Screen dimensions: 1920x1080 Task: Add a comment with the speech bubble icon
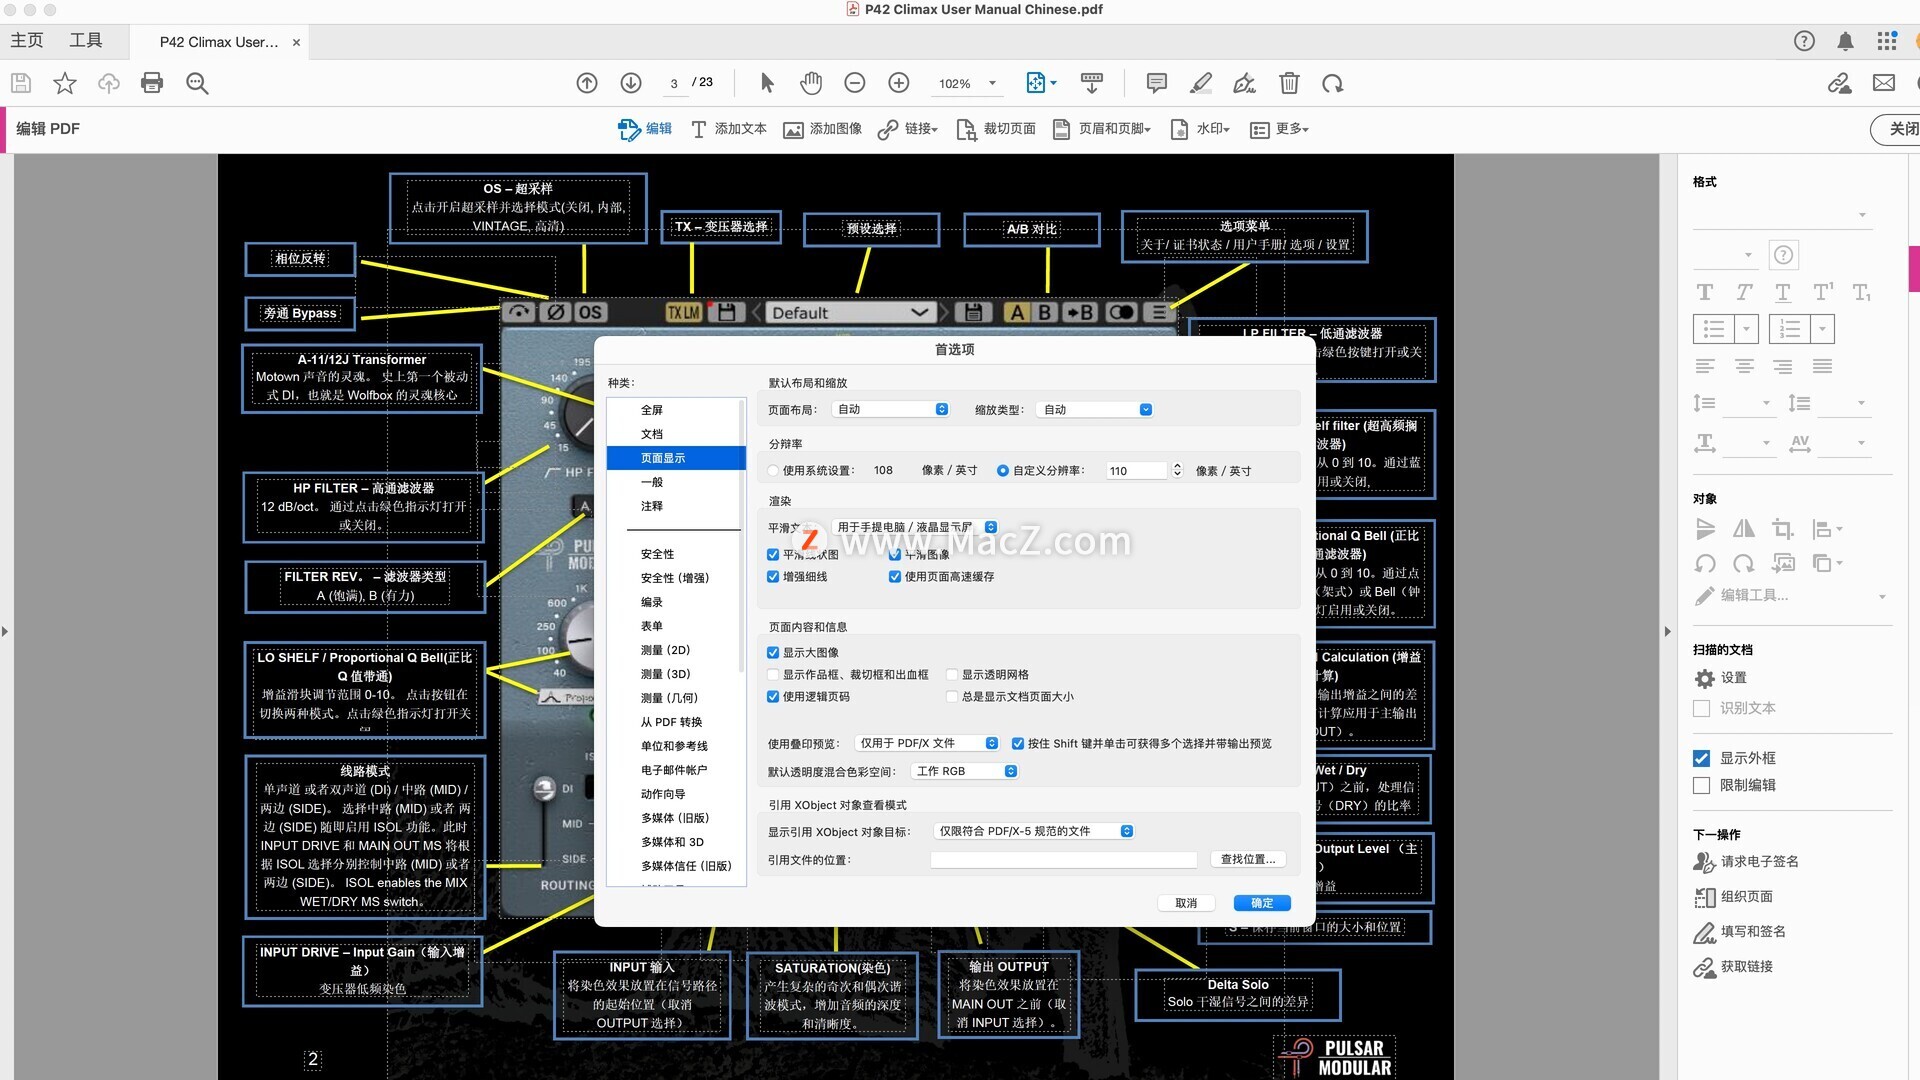pyautogui.click(x=1157, y=83)
